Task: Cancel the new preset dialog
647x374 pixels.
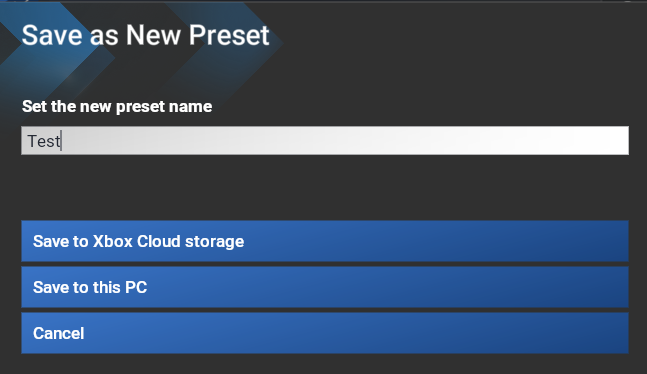Action: [x=325, y=333]
